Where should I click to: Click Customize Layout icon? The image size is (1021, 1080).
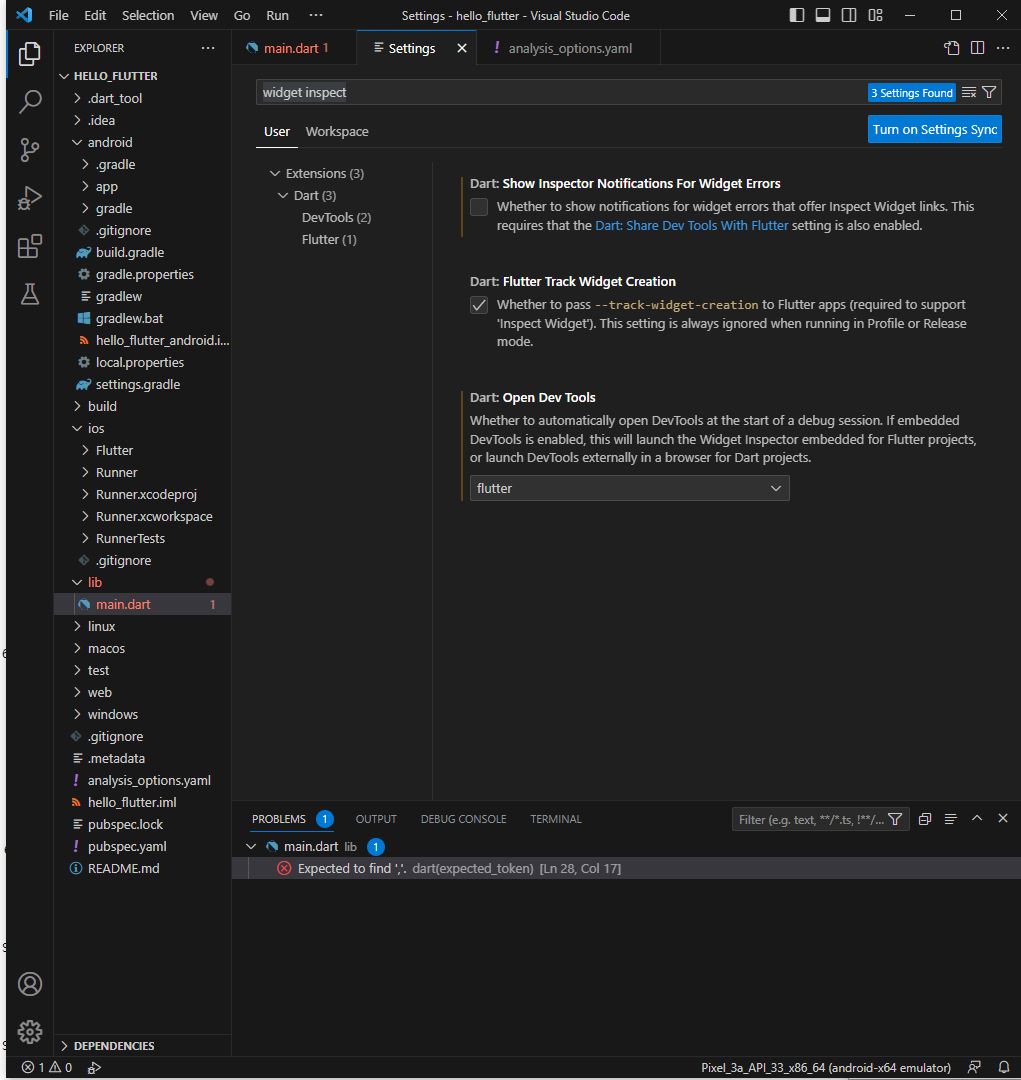point(875,15)
